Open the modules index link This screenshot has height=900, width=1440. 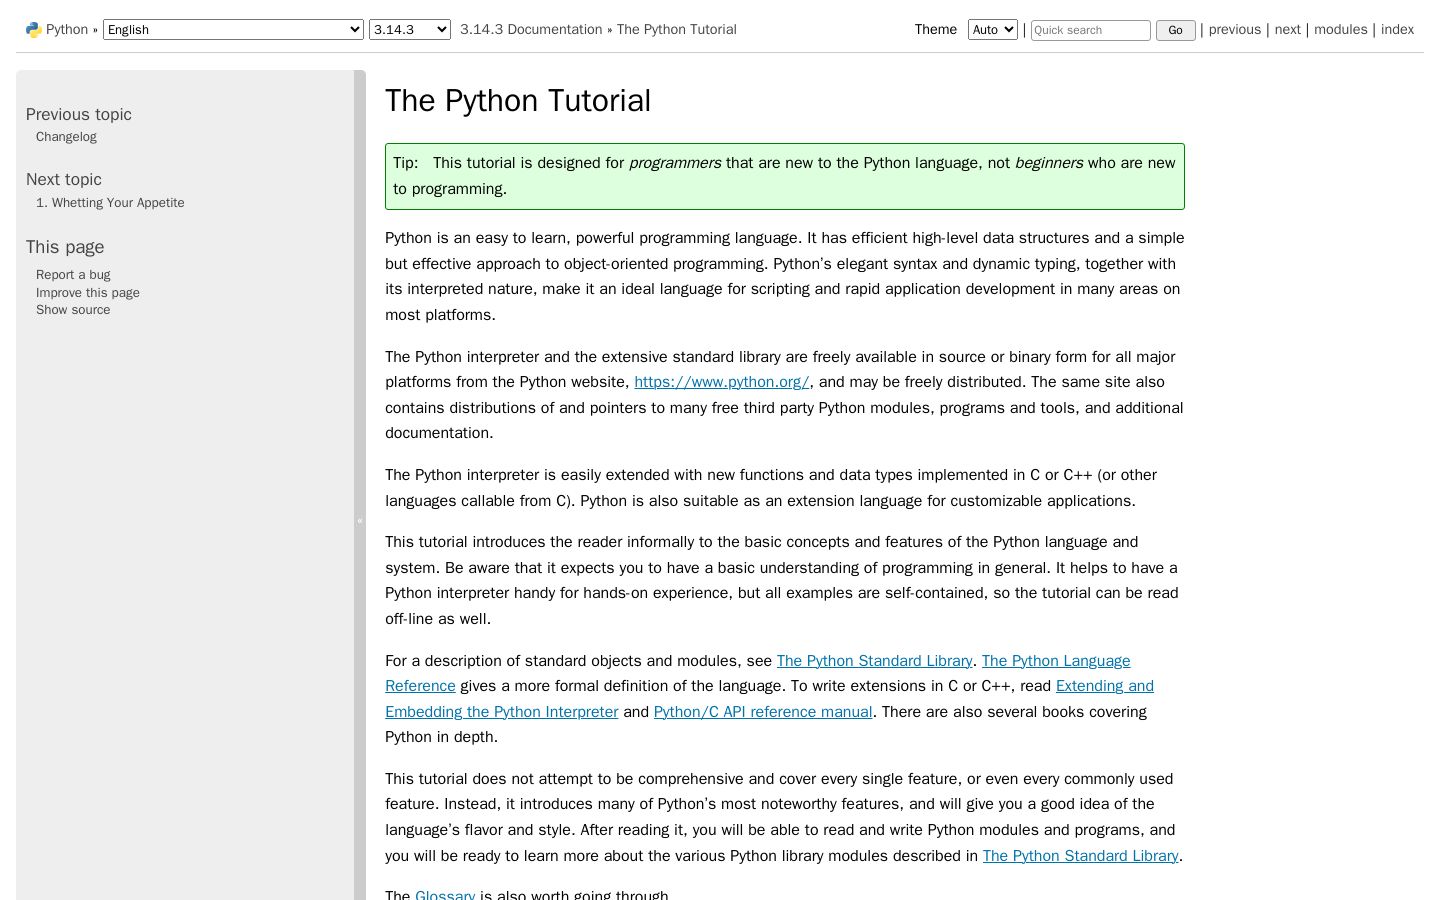[x=1341, y=30]
